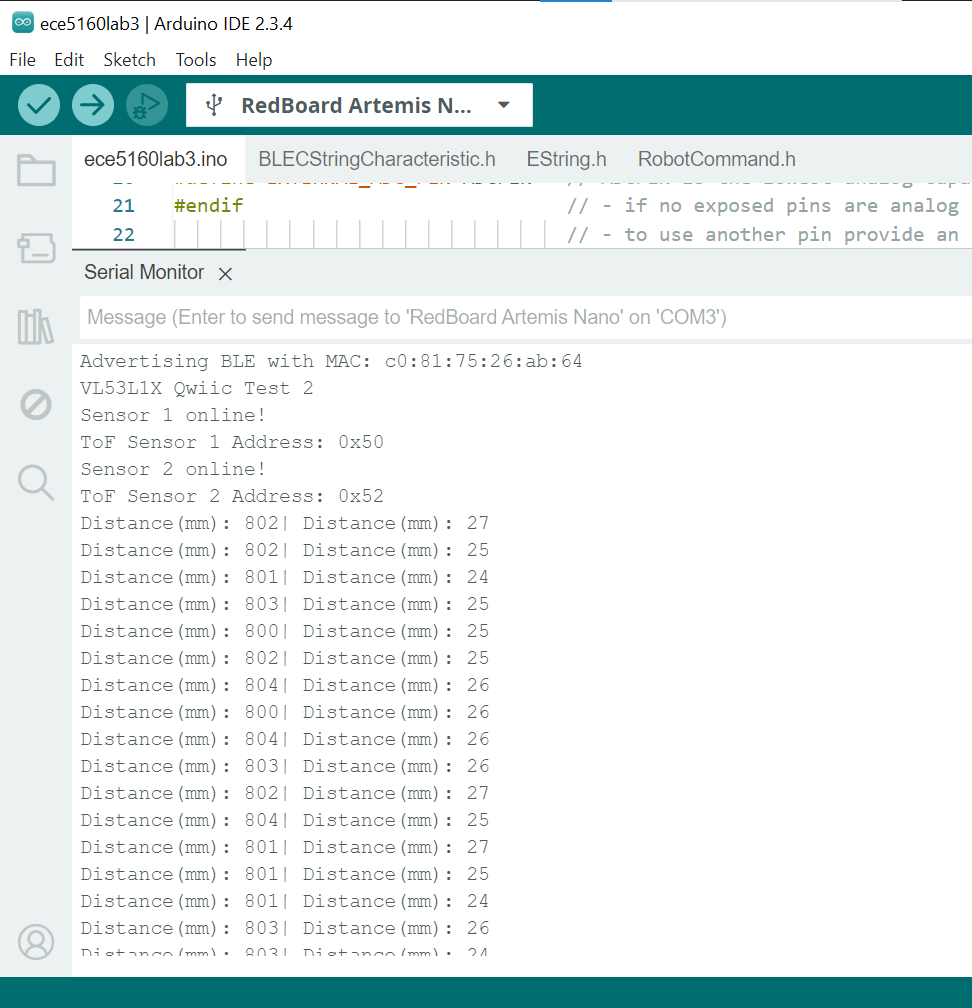The height and width of the screenshot is (1008, 972).
Task: Click the 'Advertising BLE with MAC' output line
Action: (331, 361)
